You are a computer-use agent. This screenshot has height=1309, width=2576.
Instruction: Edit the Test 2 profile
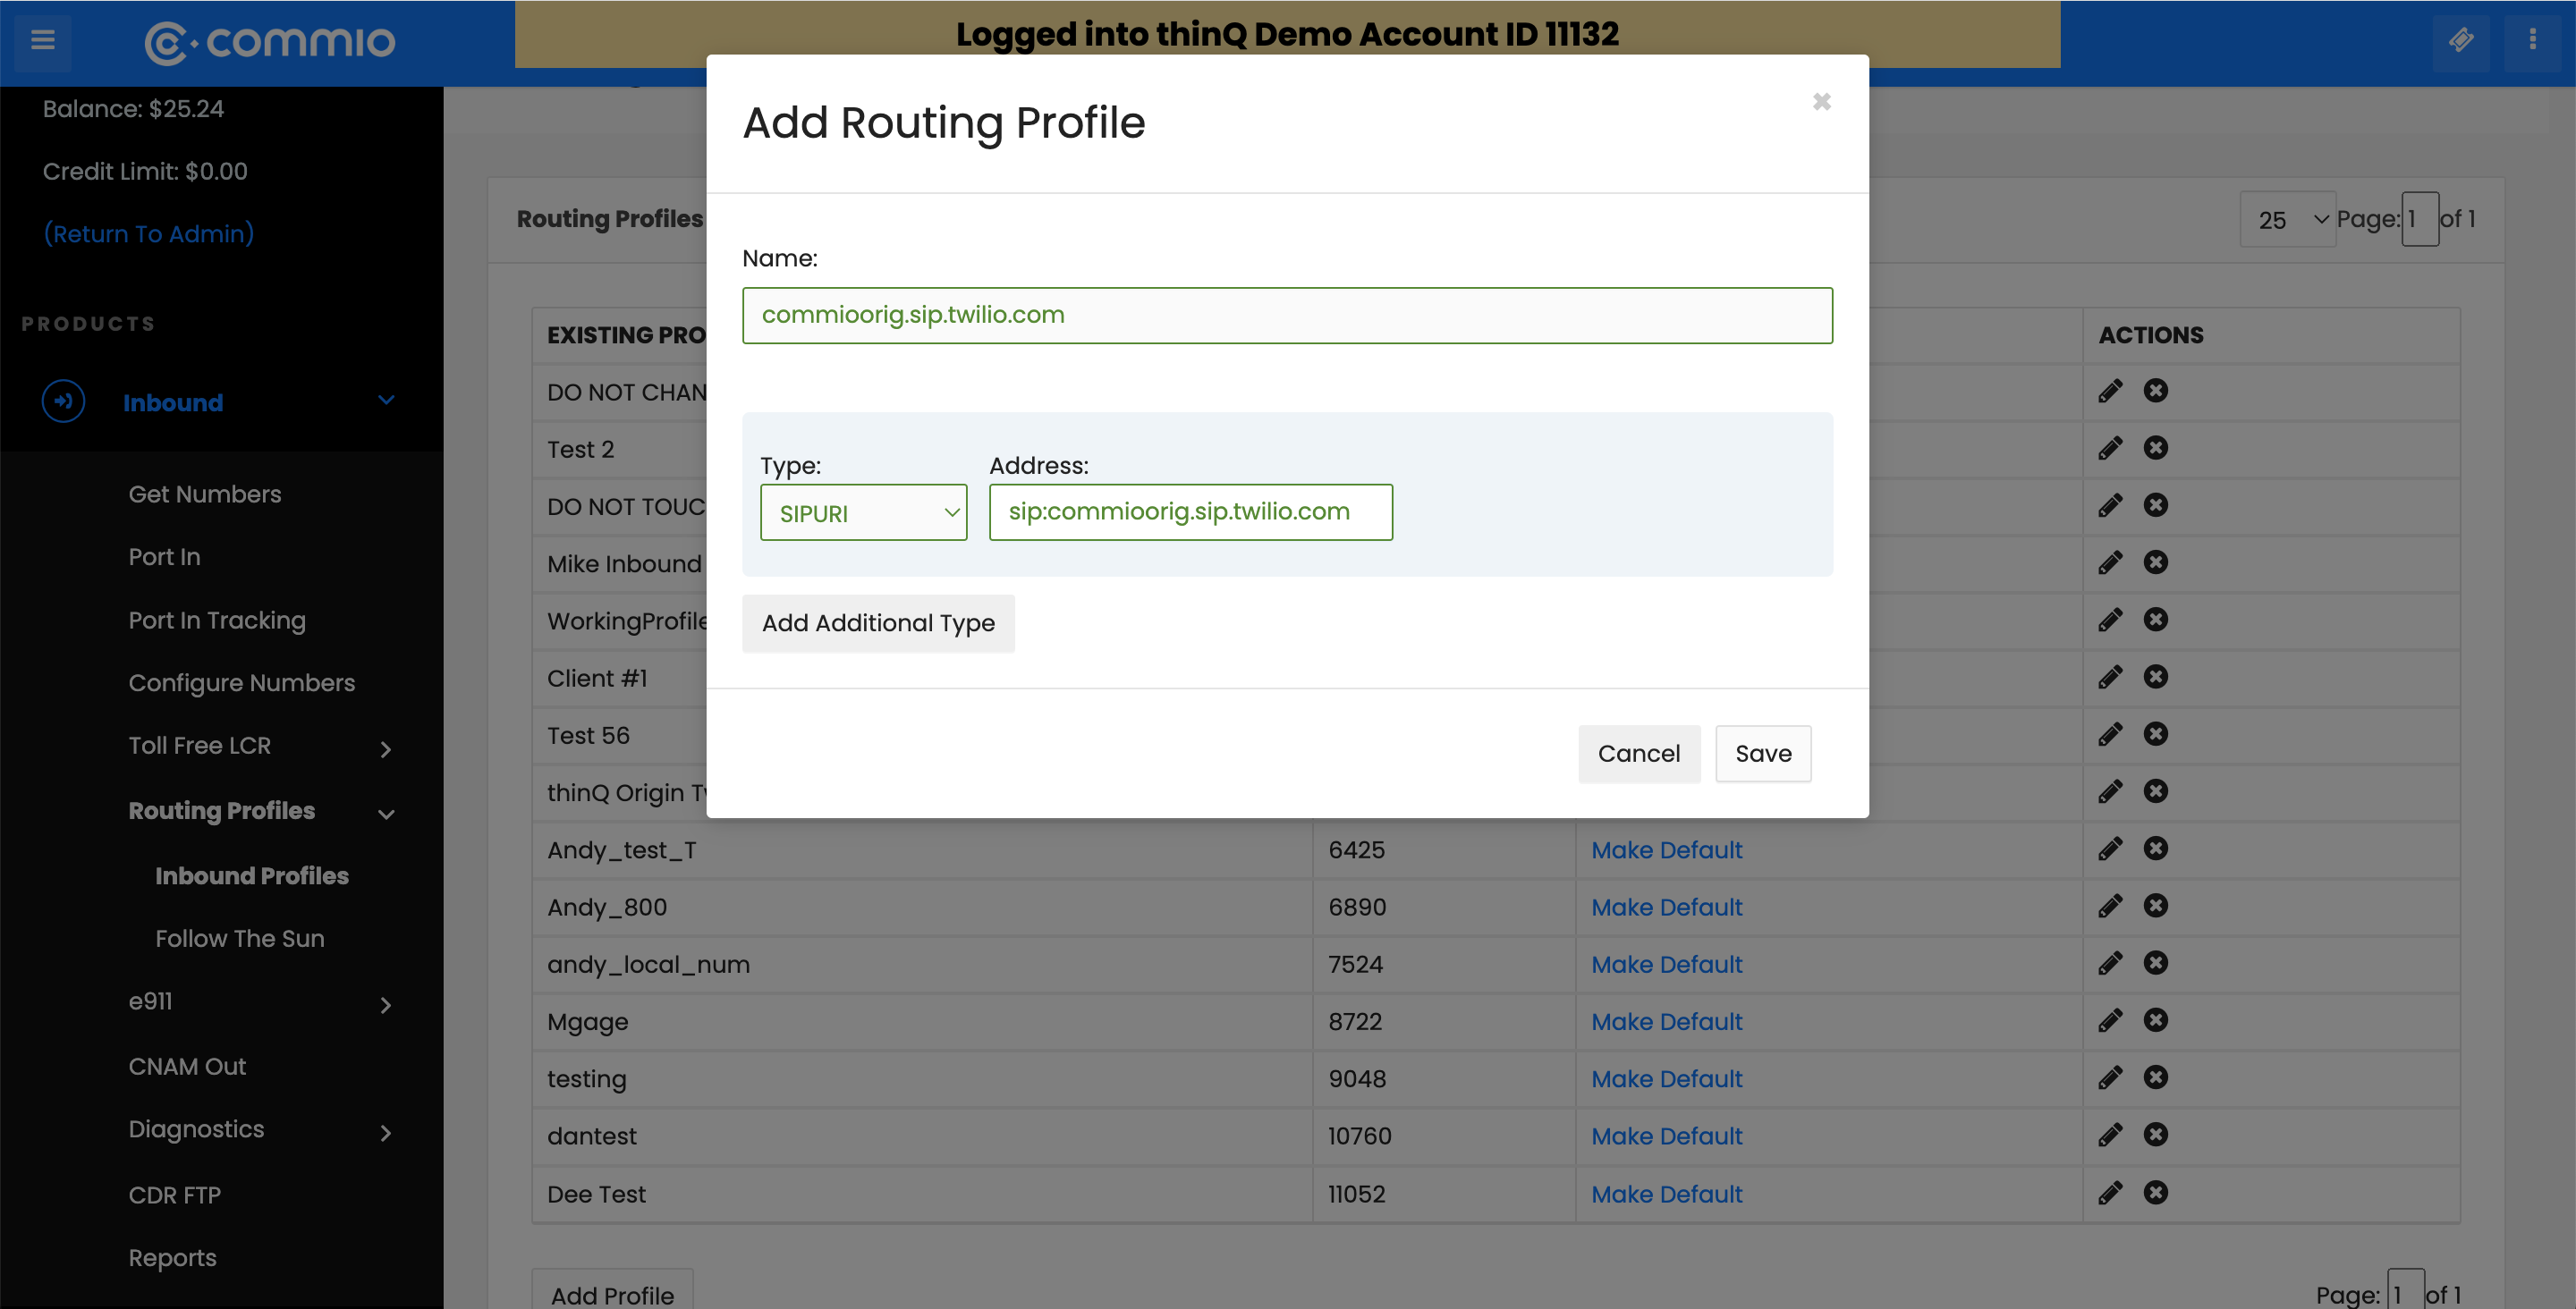coord(2110,448)
